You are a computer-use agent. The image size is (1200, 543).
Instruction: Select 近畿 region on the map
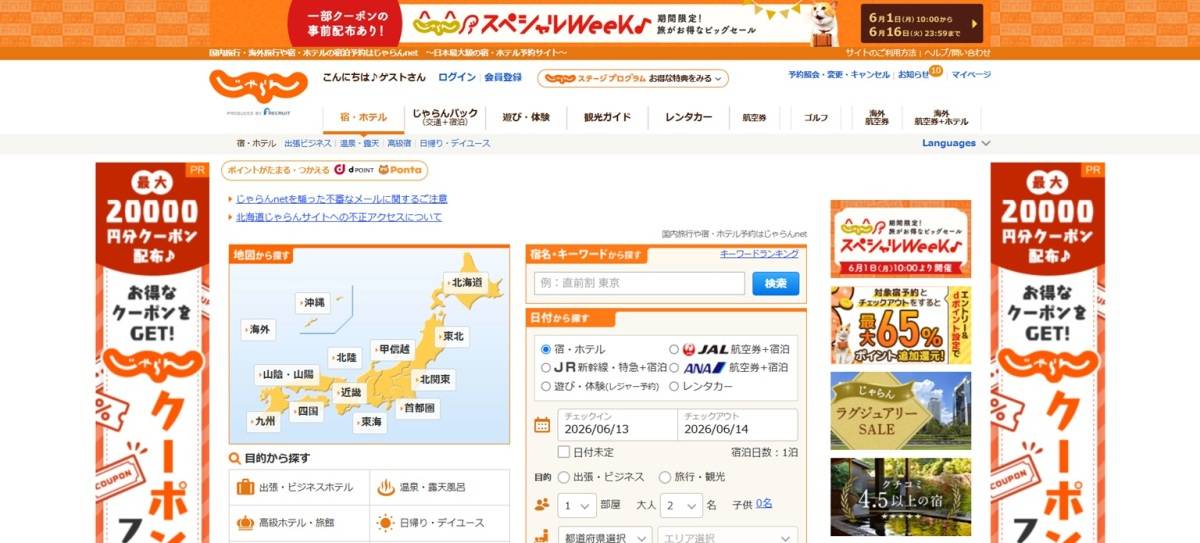[x=348, y=393]
